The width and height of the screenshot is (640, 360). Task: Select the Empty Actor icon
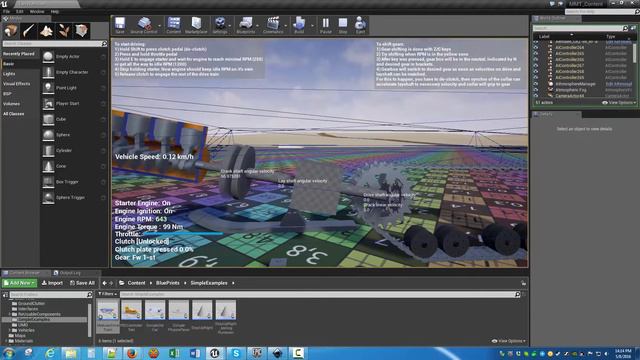pos(48,57)
